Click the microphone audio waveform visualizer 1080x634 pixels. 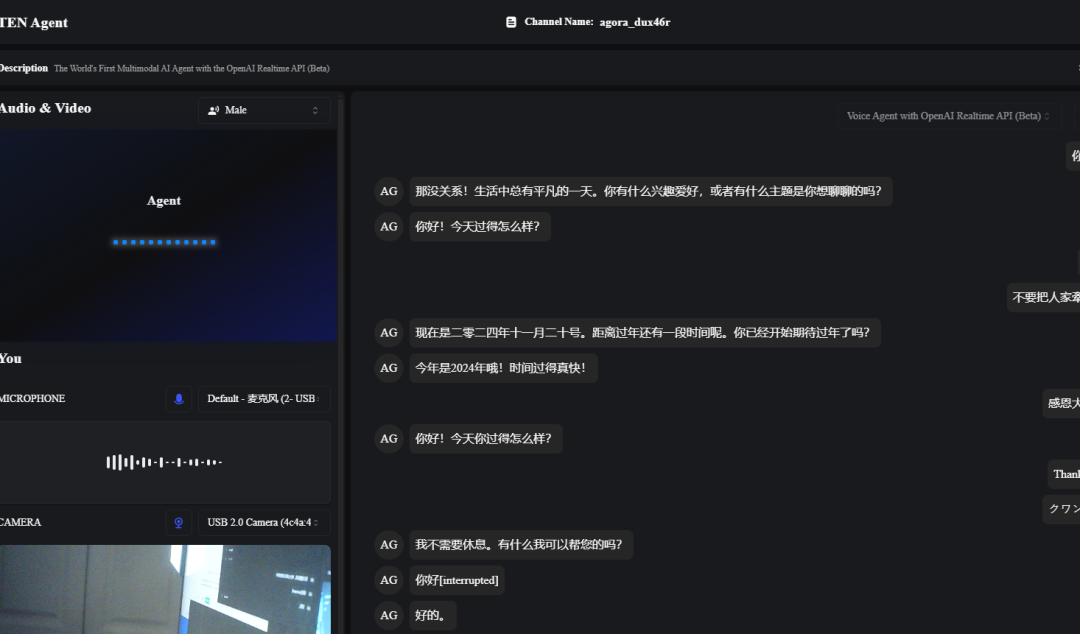(165, 462)
